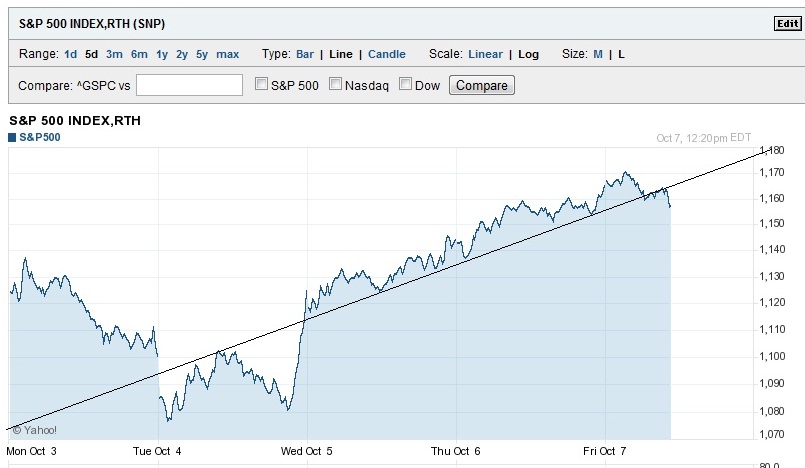The height and width of the screenshot is (468, 805).
Task: Click the Compare button
Action: click(x=481, y=85)
